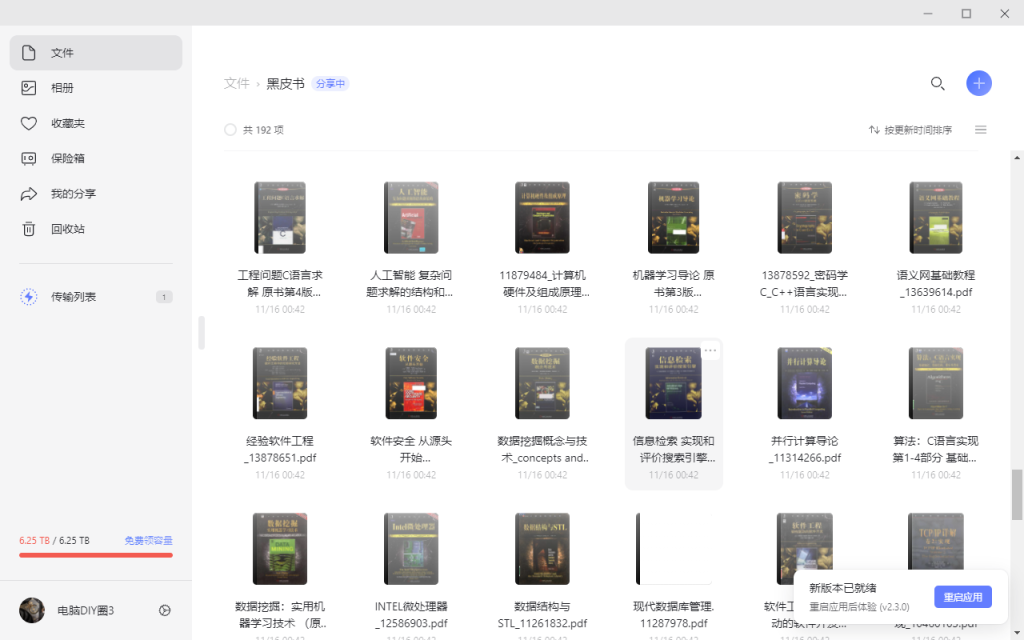The image size is (1024, 640).
Task: Click the account name 电脑DIY圈3
Action: tap(86, 611)
